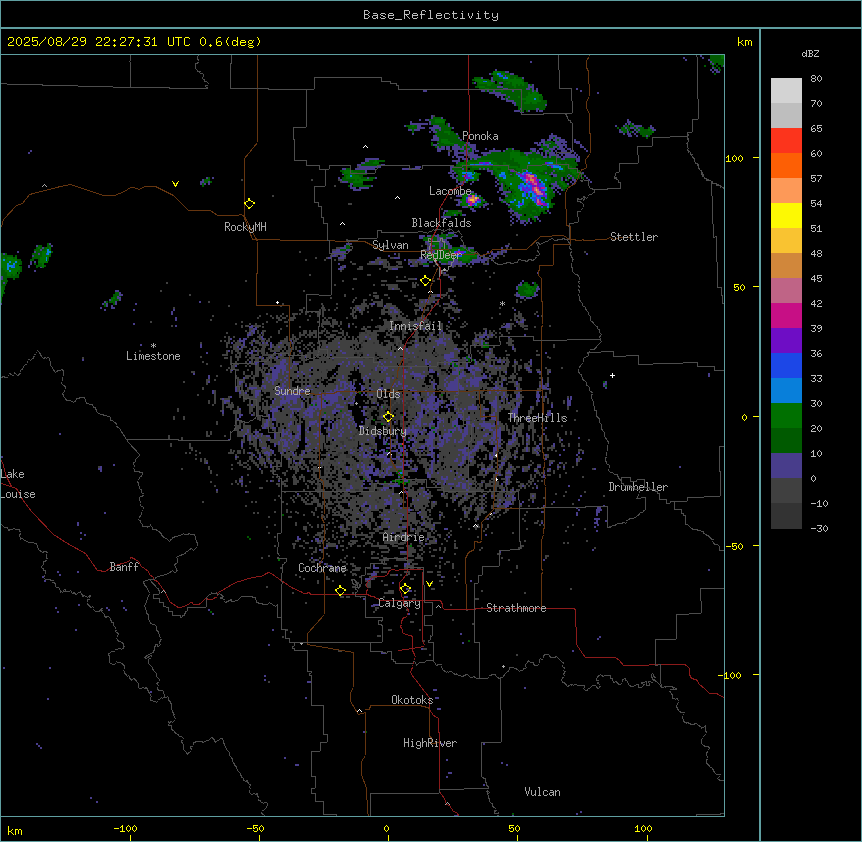Screen dimensions: 862x842
Task: Click the Okotoks label
Action: pos(412,700)
